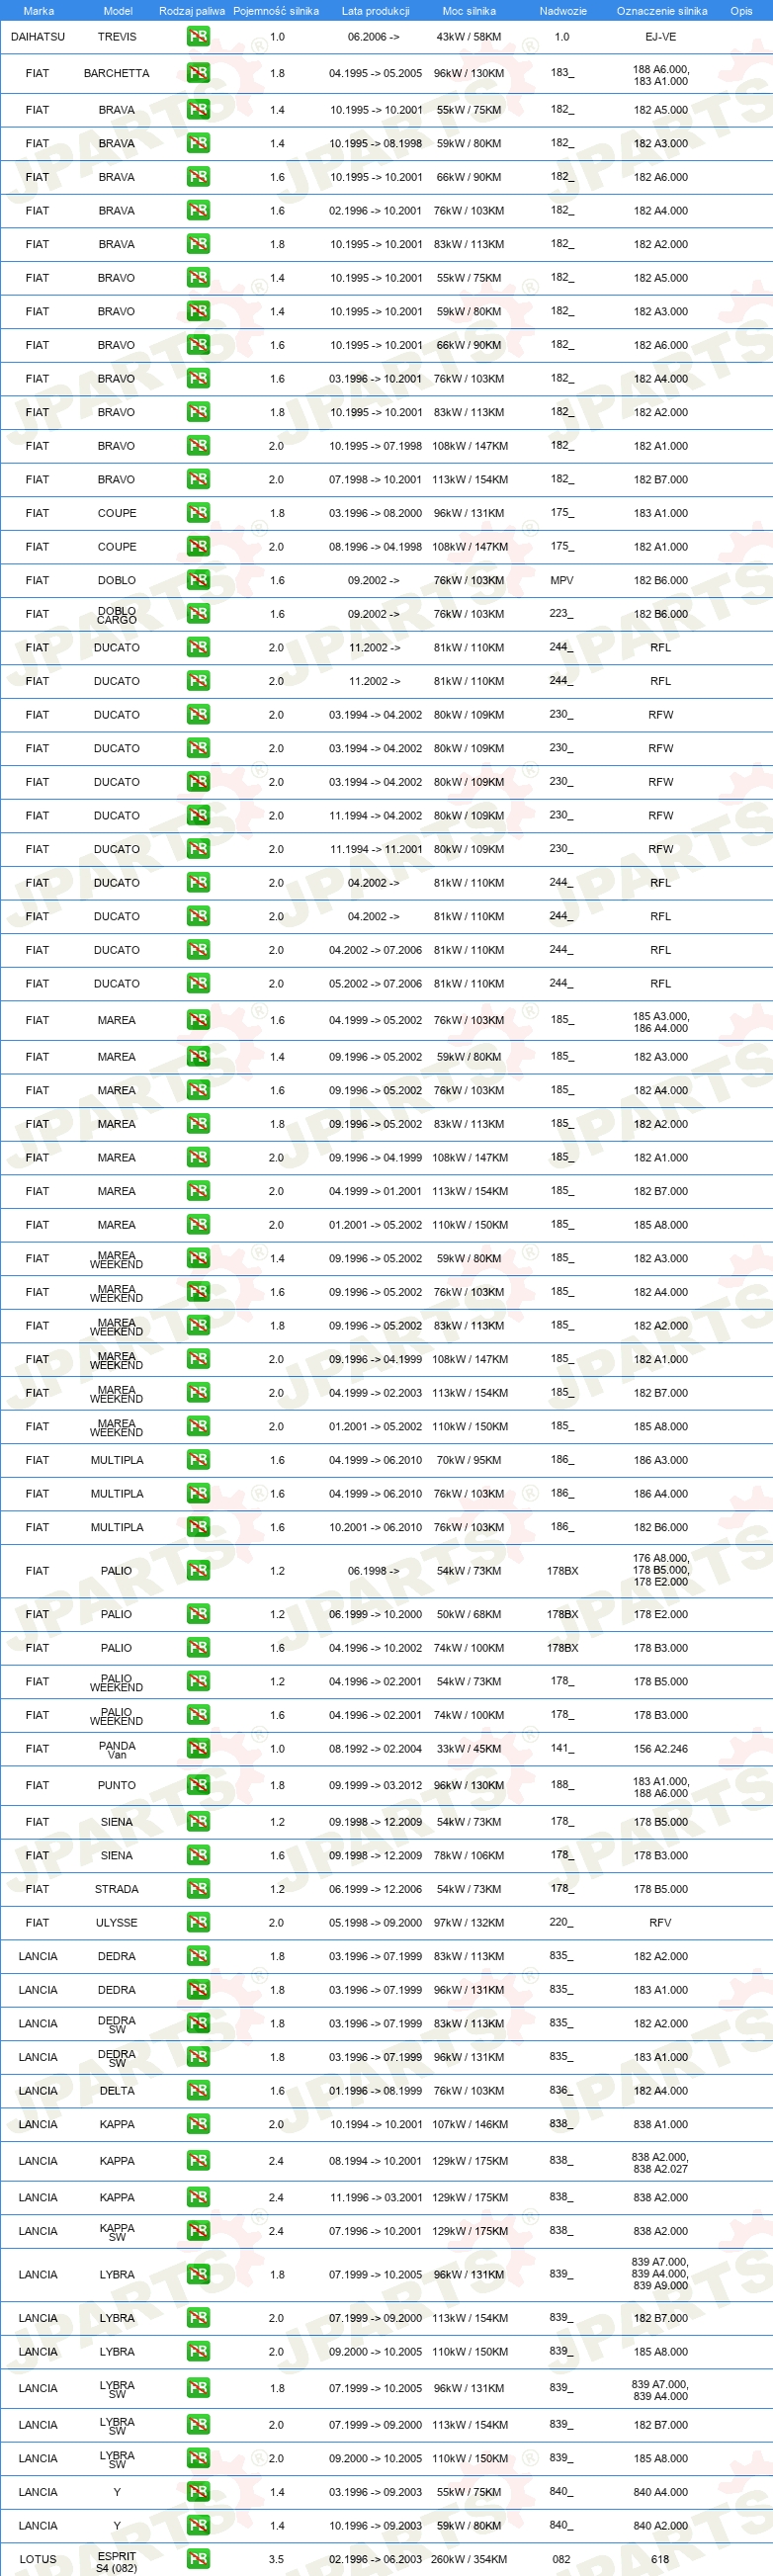The image size is (773, 2576).
Task: Click the fuel icon for Fiat Brava 83kW / 113KM
Action: 198,244
